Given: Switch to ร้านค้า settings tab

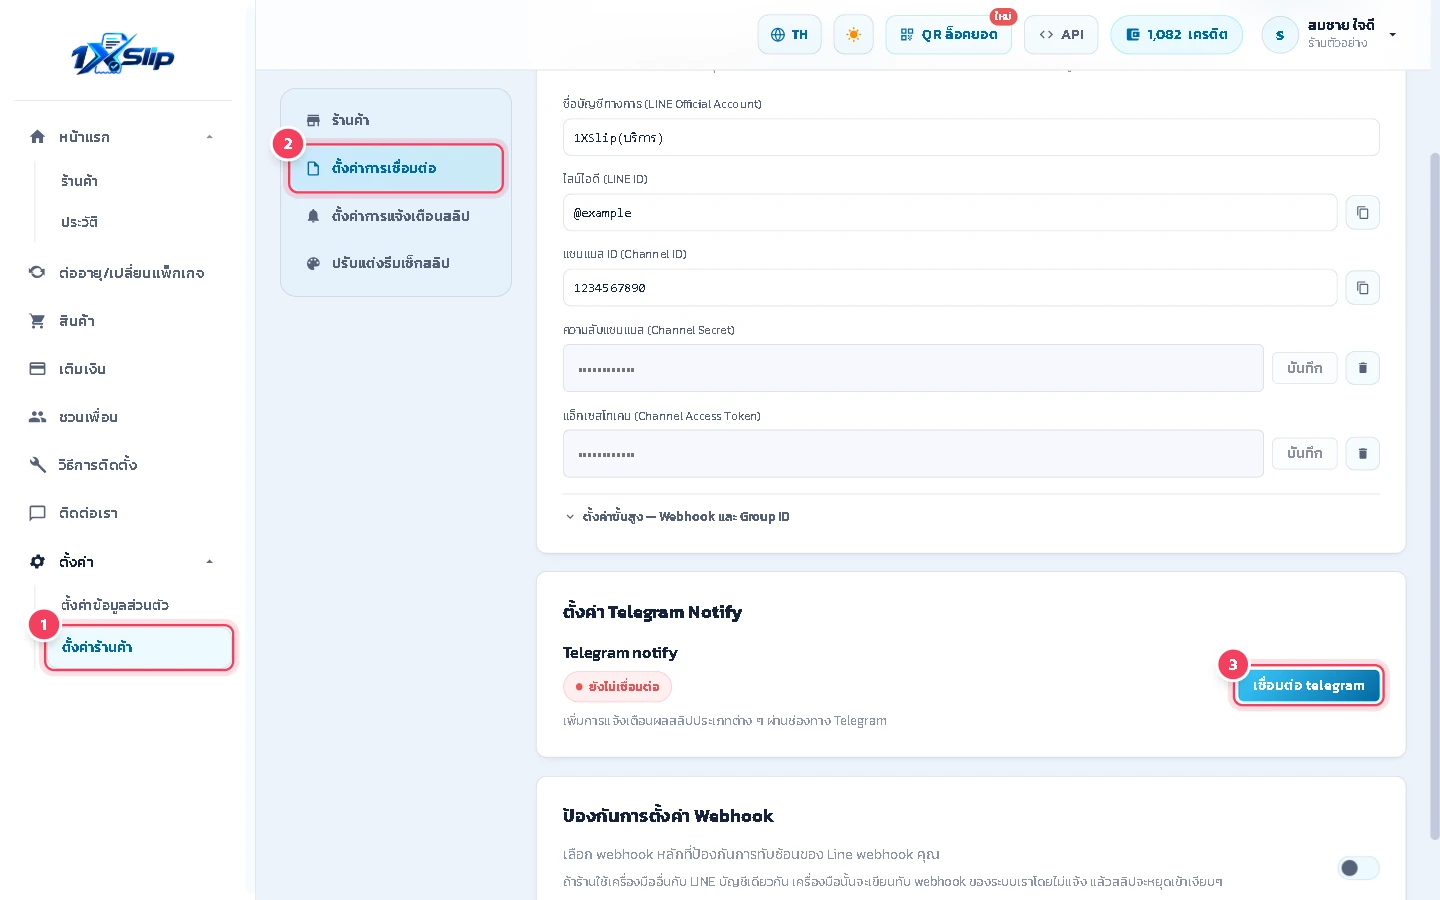Looking at the screenshot, I should pos(396,120).
